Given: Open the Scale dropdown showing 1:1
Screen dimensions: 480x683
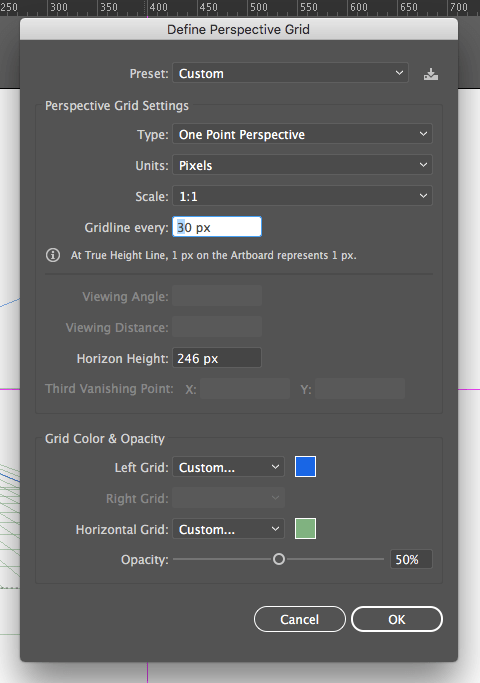Looking at the screenshot, I should (x=302, y=196).
